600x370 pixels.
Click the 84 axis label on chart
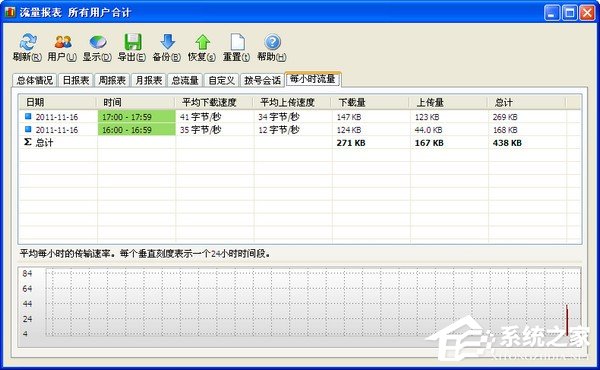coord(27,273)
